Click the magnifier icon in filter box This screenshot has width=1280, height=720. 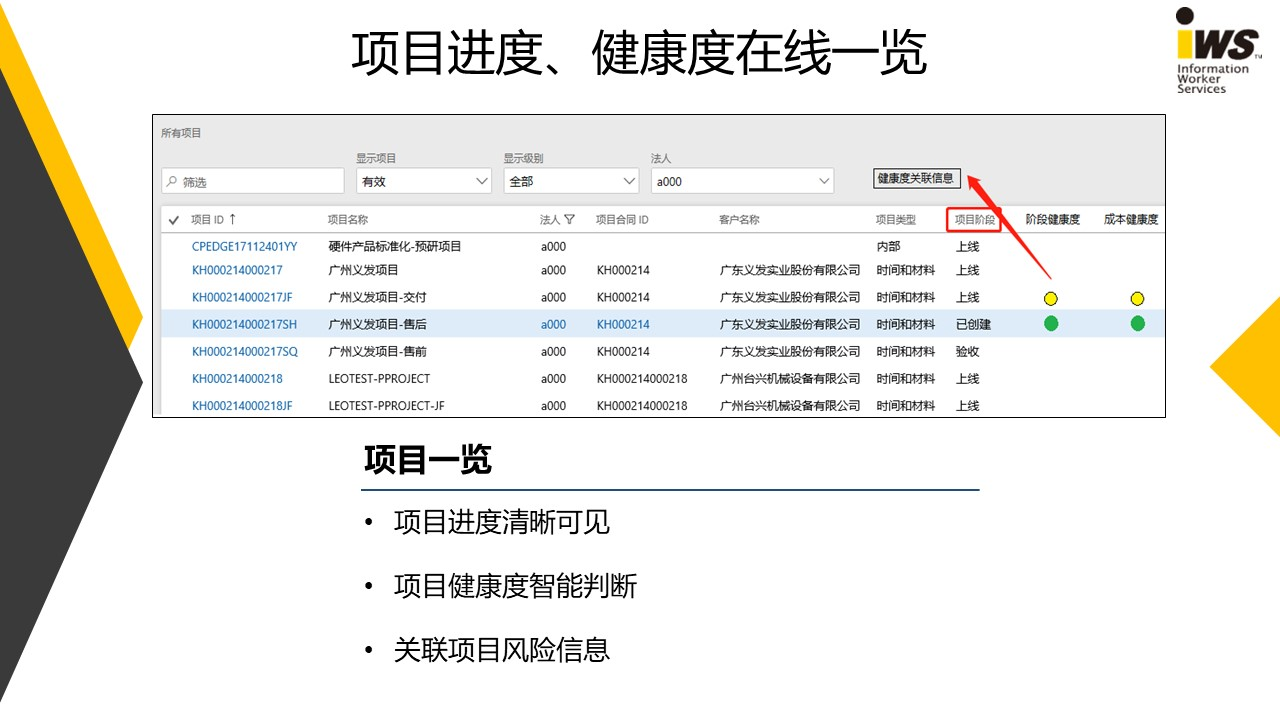(x=172, y=182)
